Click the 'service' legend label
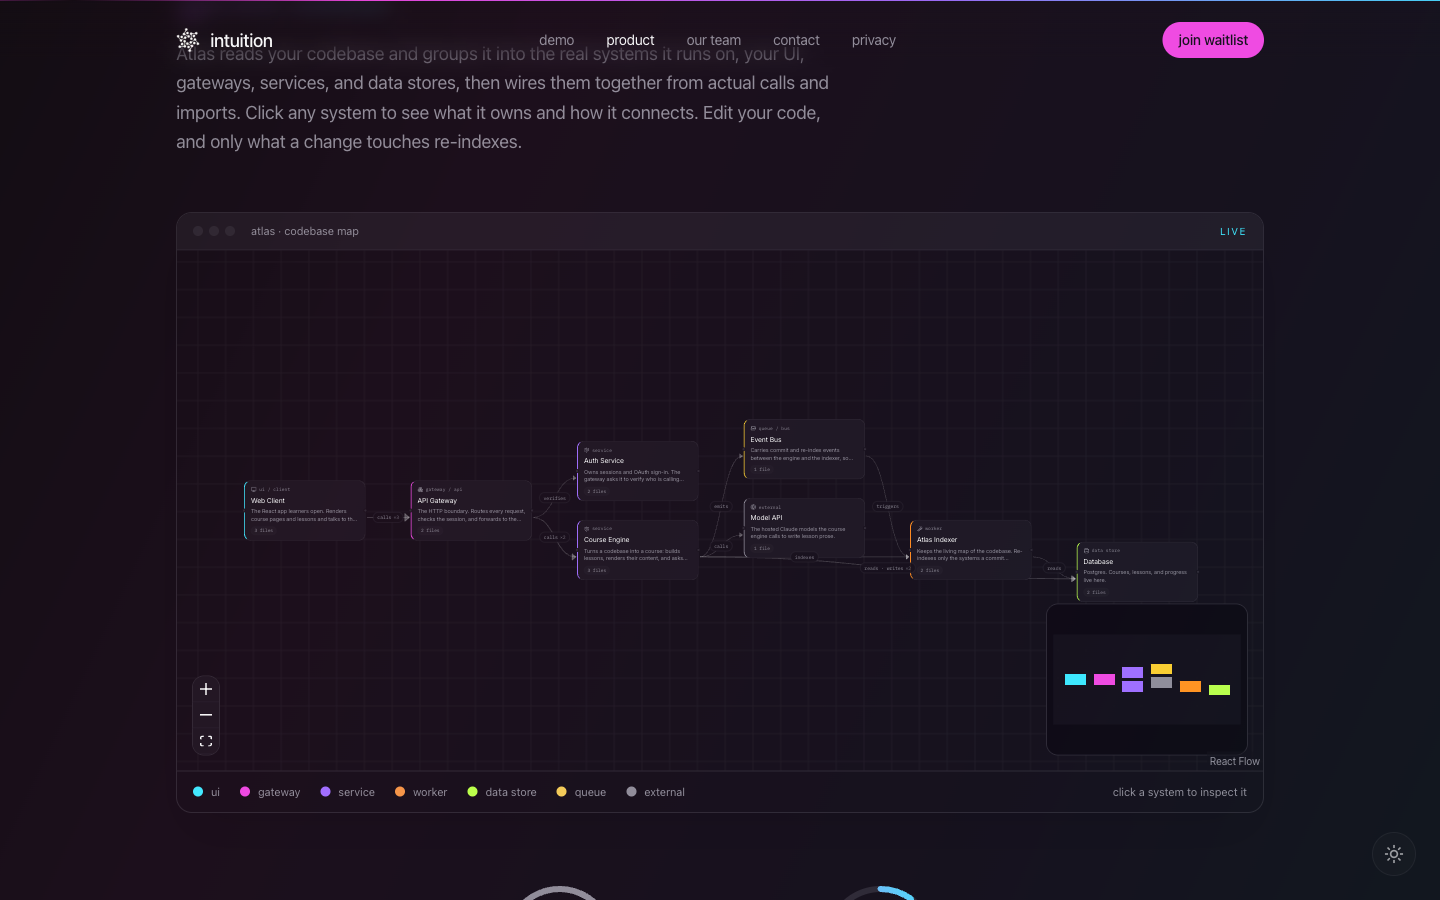This screenshot has height=900, width=1440. tap(356, 792)
